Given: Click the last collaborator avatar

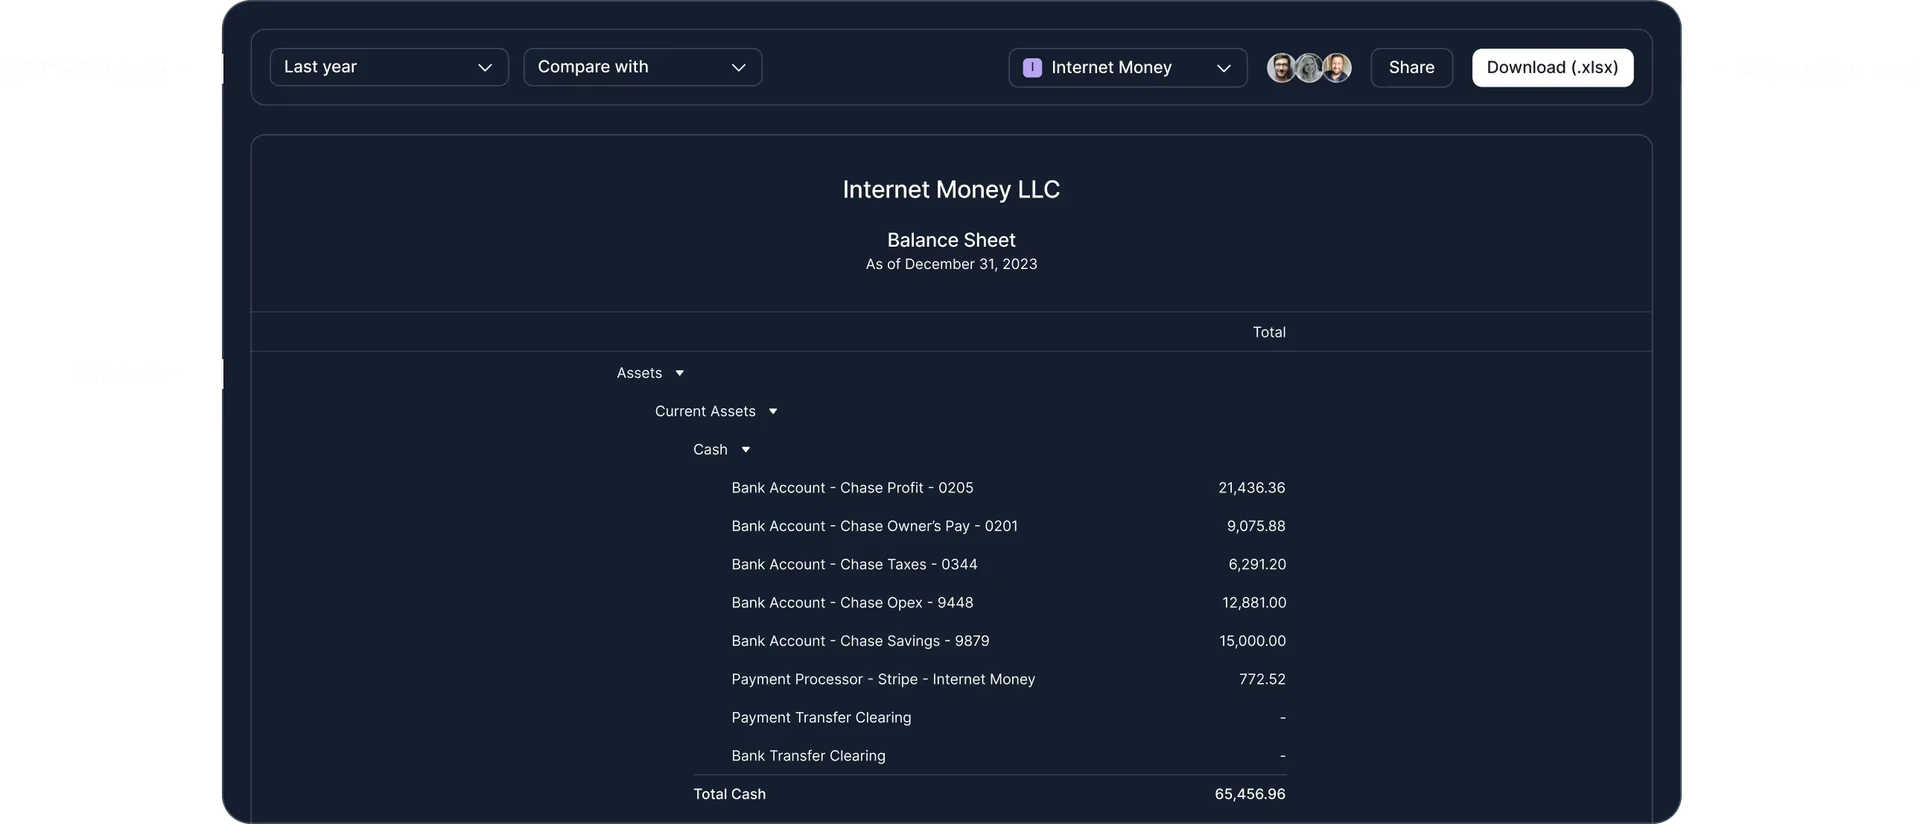Looking at the screenshot, I should point(1337,68).
